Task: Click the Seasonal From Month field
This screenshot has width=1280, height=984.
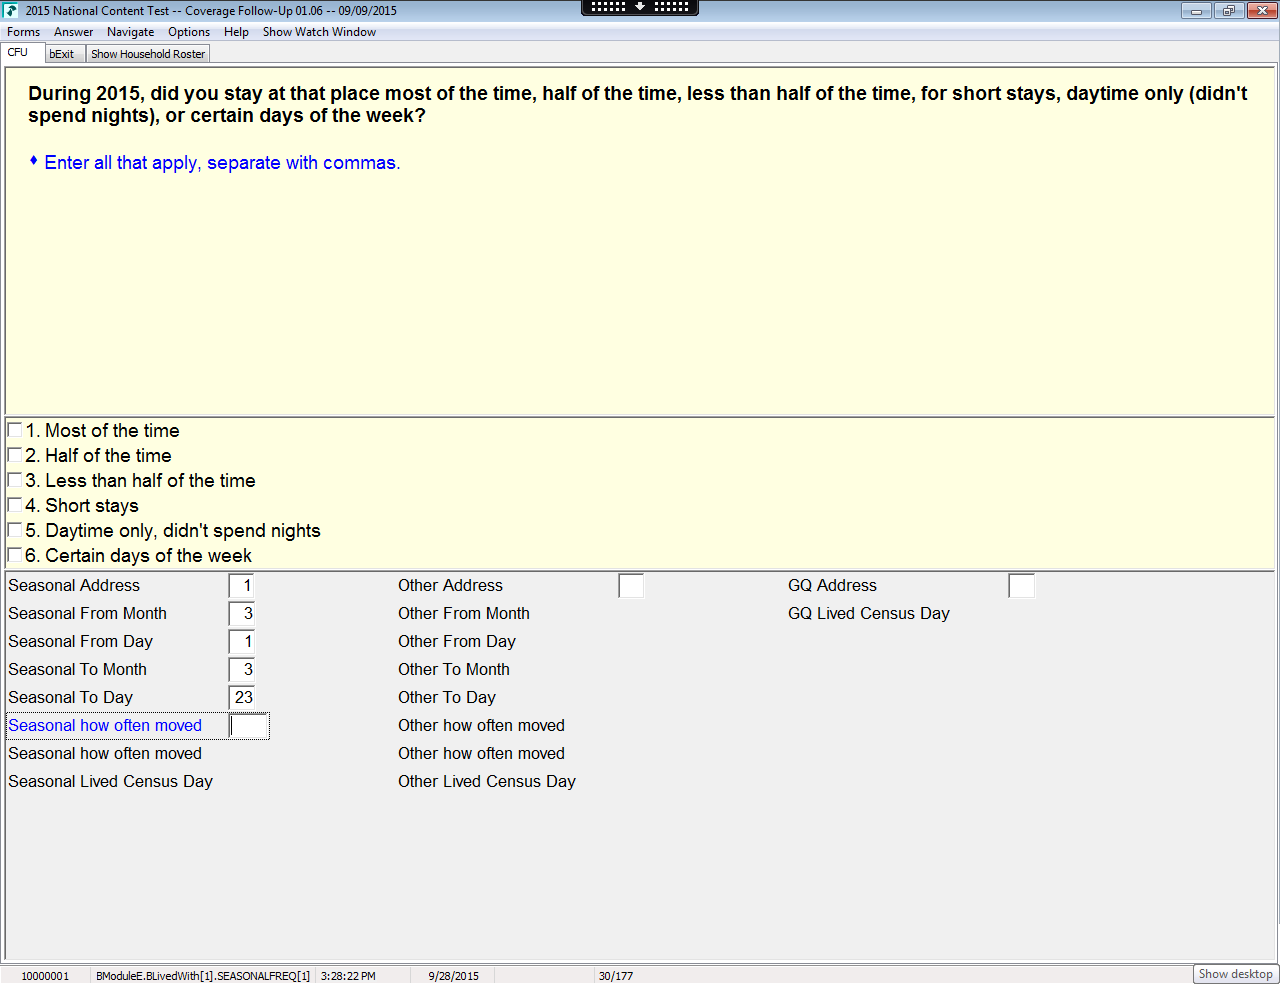Action: [242, 614]
